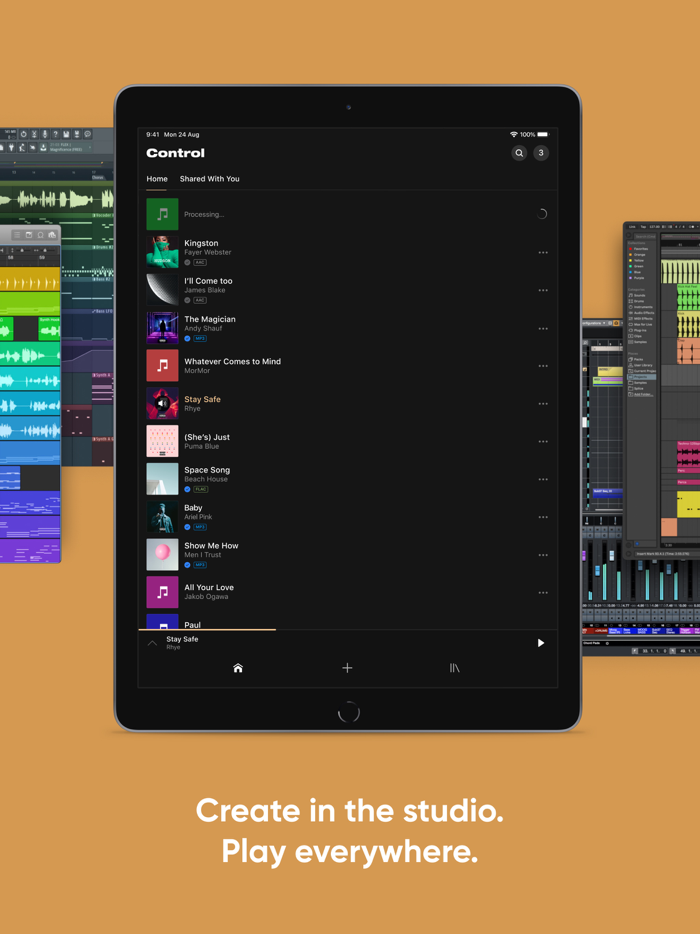Expand the mini player with the up chevron
The image size is (700, 934).
(152, 643)
